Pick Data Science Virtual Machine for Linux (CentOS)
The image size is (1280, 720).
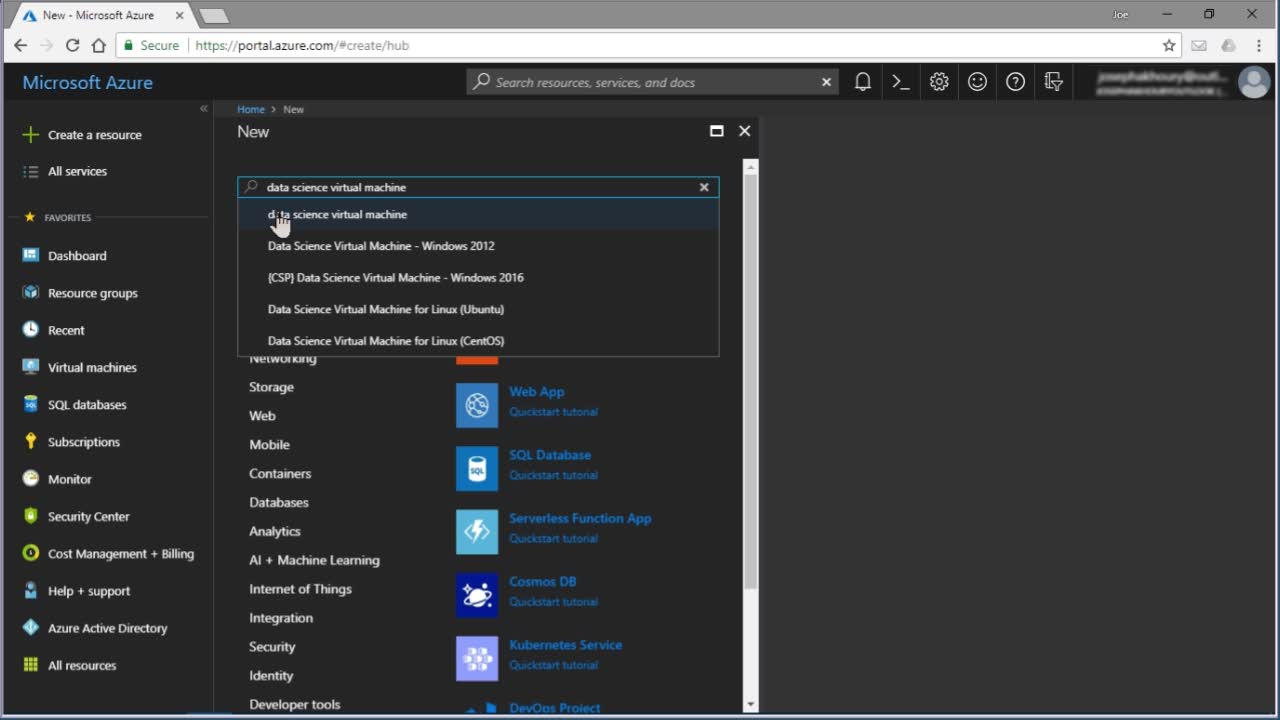point(385,341)
